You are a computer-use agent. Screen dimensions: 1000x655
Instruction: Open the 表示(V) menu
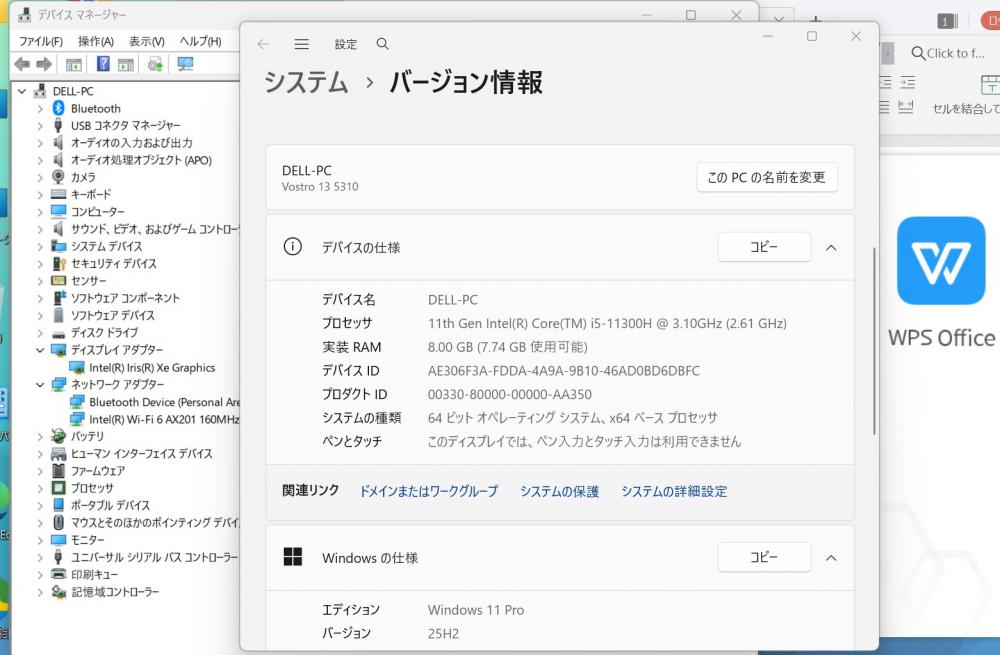[x=146, y=41]
